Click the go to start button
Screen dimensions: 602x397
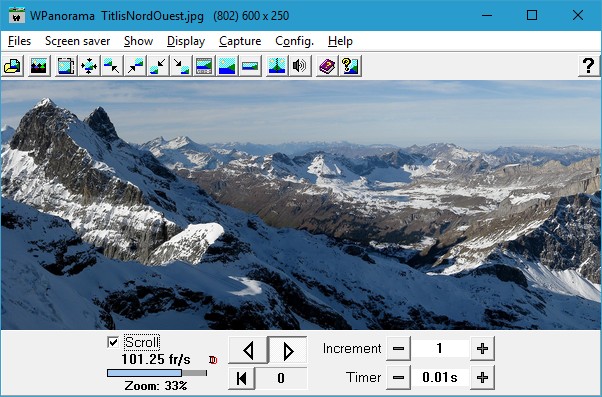pyautogui.click(x=241, y=378)
